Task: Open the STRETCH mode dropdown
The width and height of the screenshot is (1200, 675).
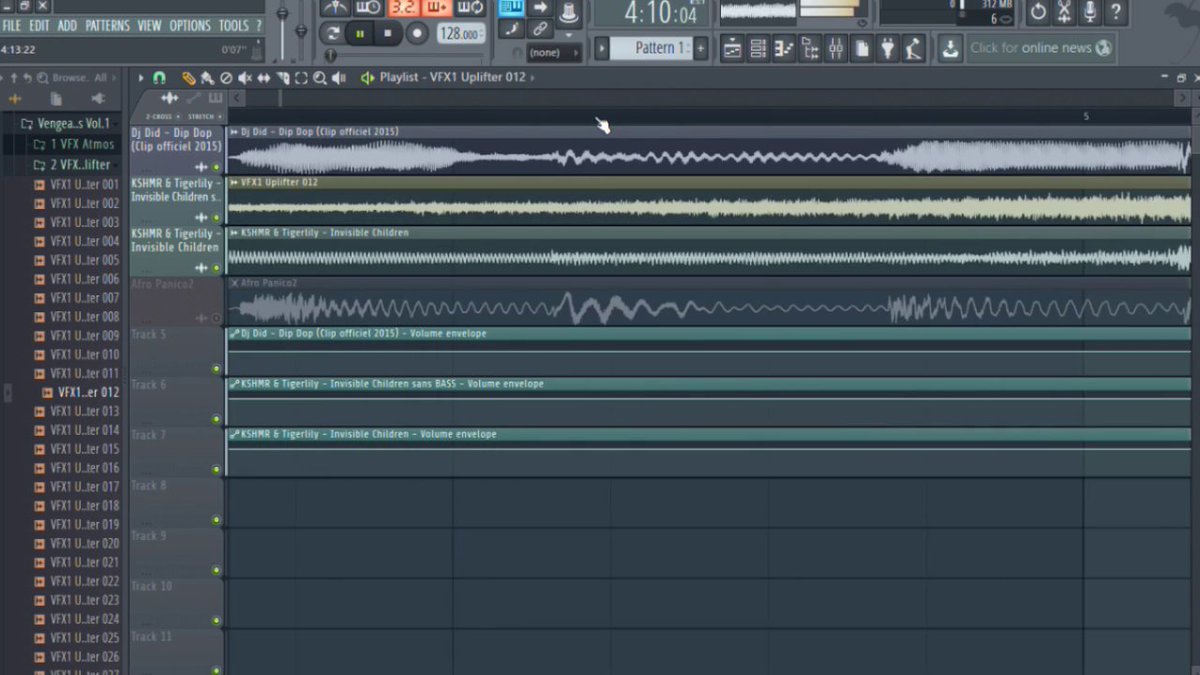Action: [x=204, y=117]
